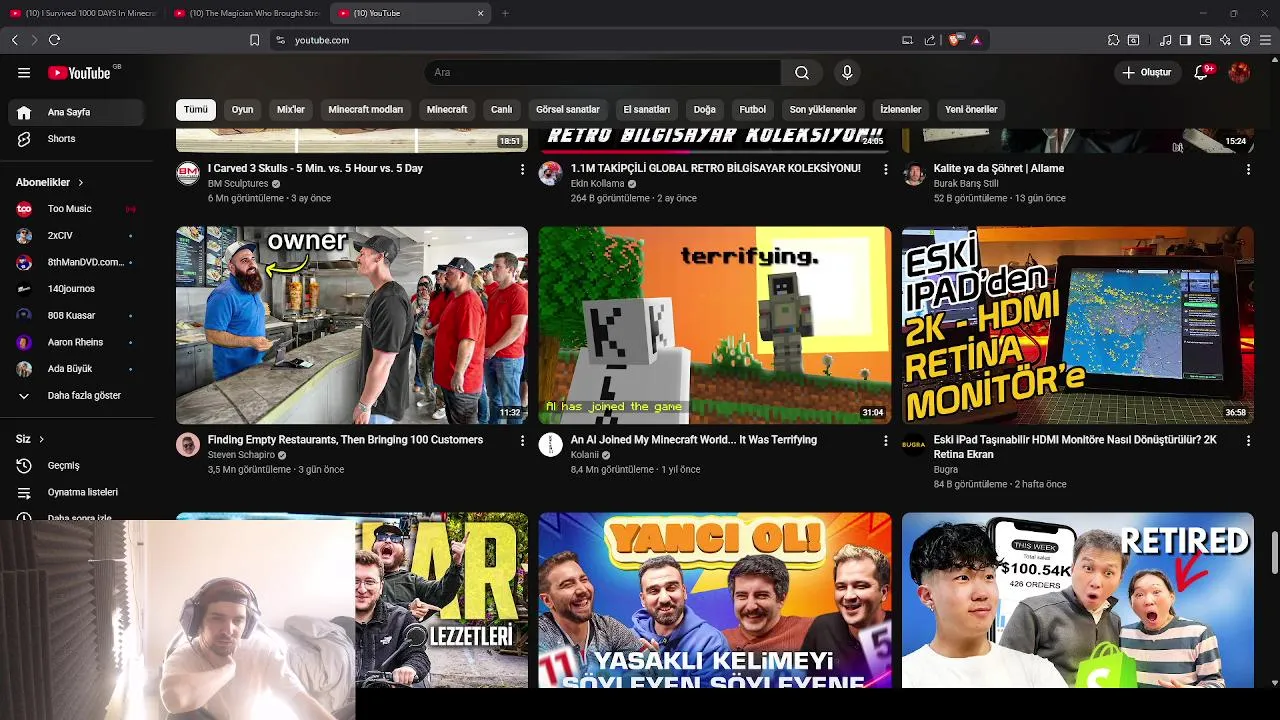Play Eski iPad HDMI monitor thumbnail

click(1078, 325)
